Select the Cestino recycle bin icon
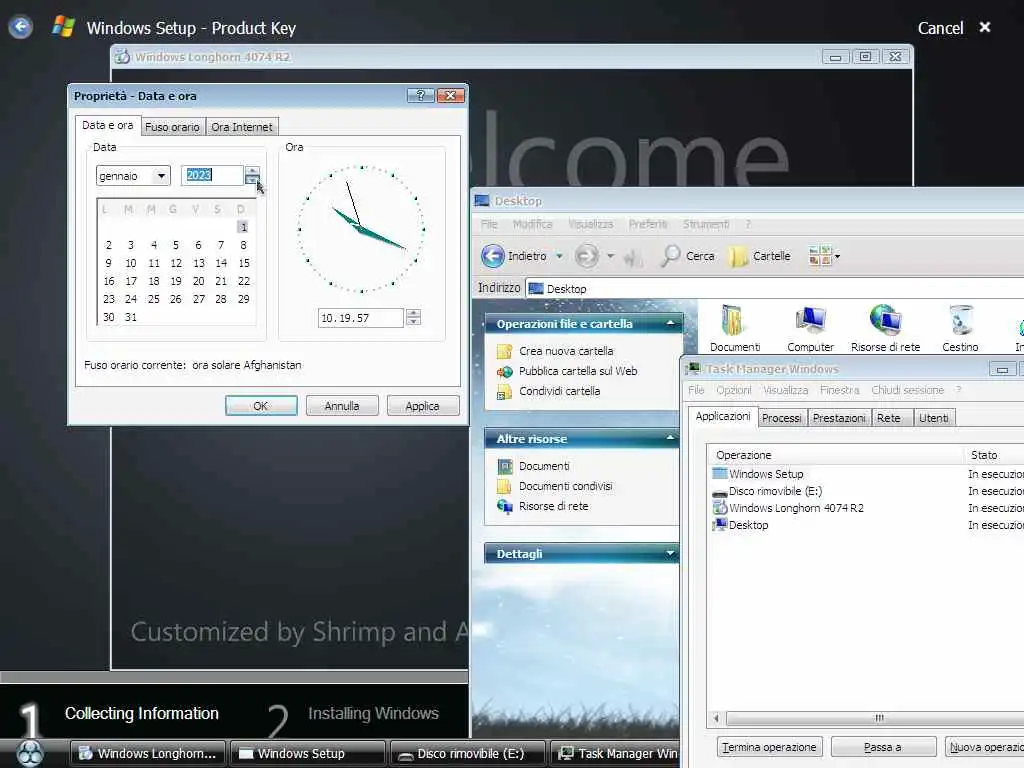1024x768 pixels. pyautogui.click(x=960, y=328)
